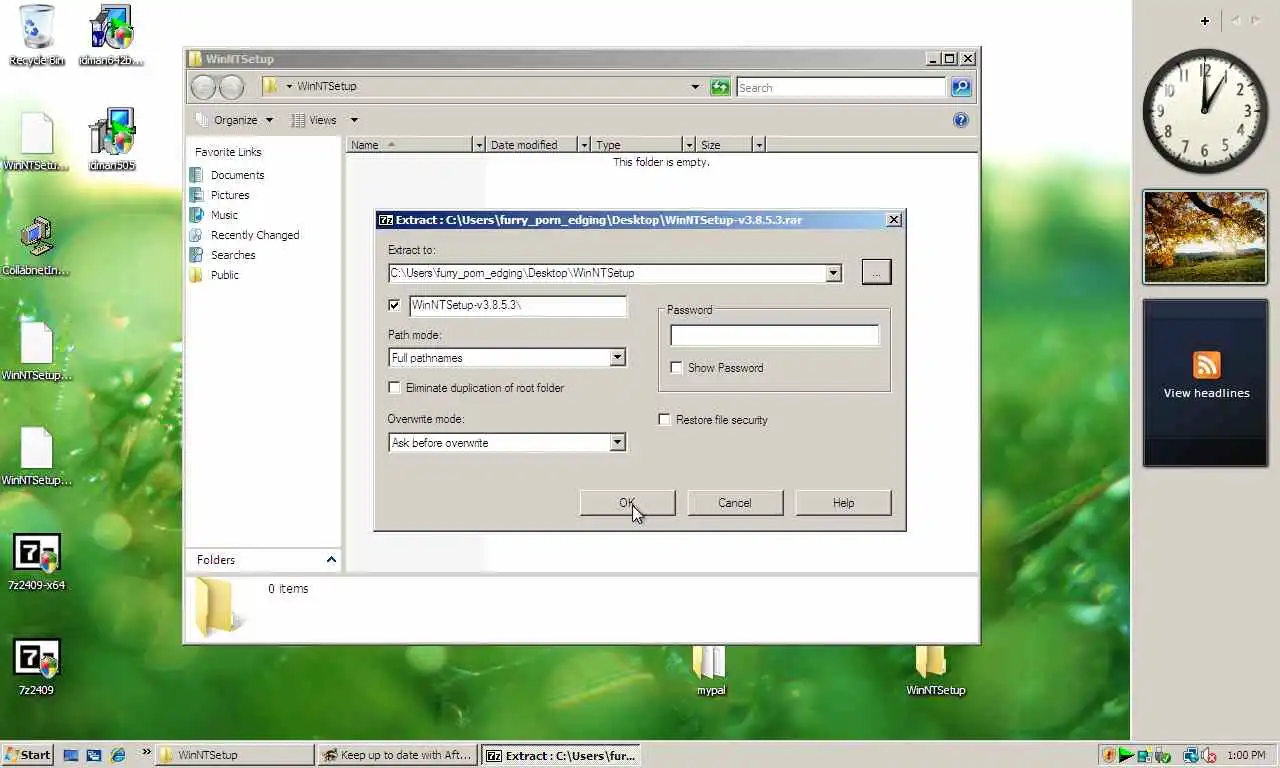Click the Help button in Extract dialog
This screenshot has width=1280, height=768.
pos(843,503)
